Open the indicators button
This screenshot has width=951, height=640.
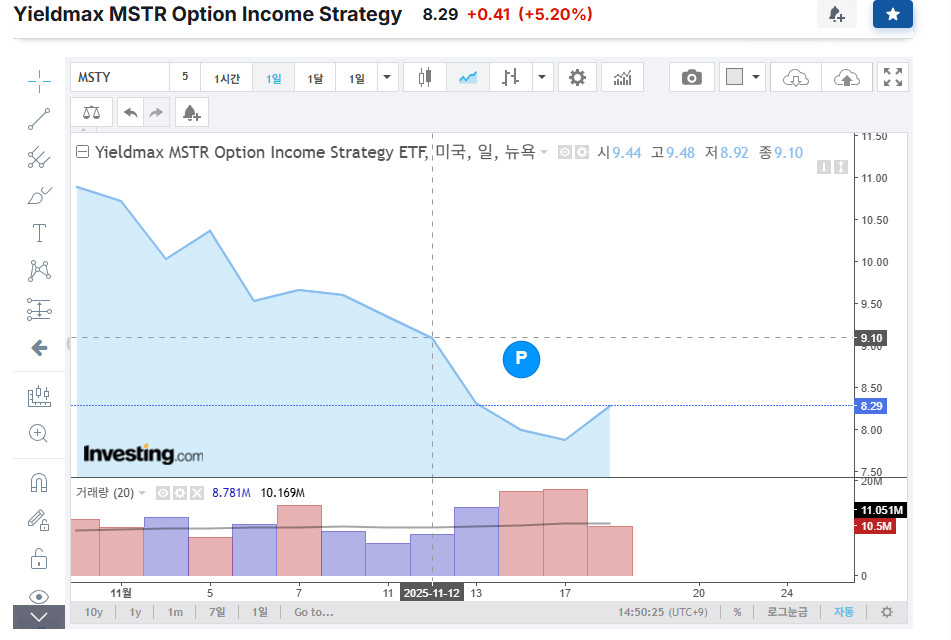coord(622,78)
